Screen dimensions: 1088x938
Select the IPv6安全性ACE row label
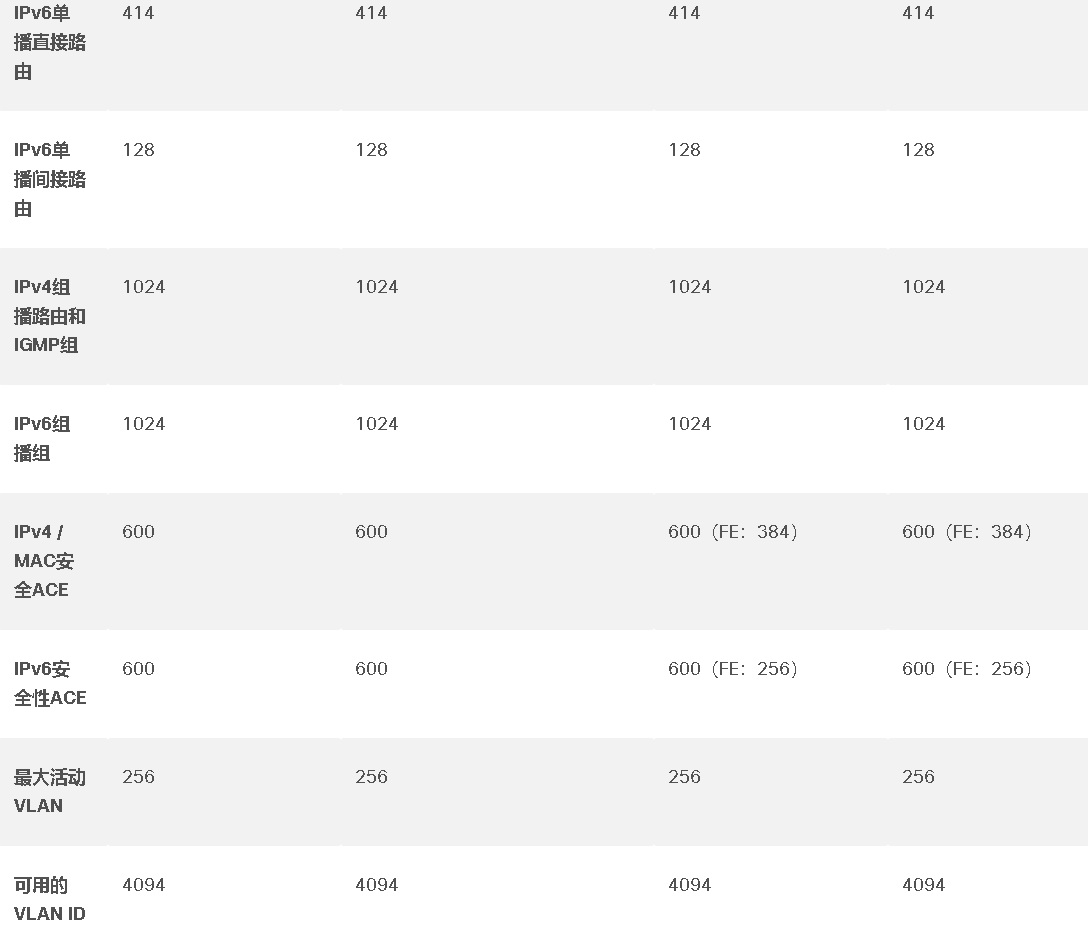point(50,683)
